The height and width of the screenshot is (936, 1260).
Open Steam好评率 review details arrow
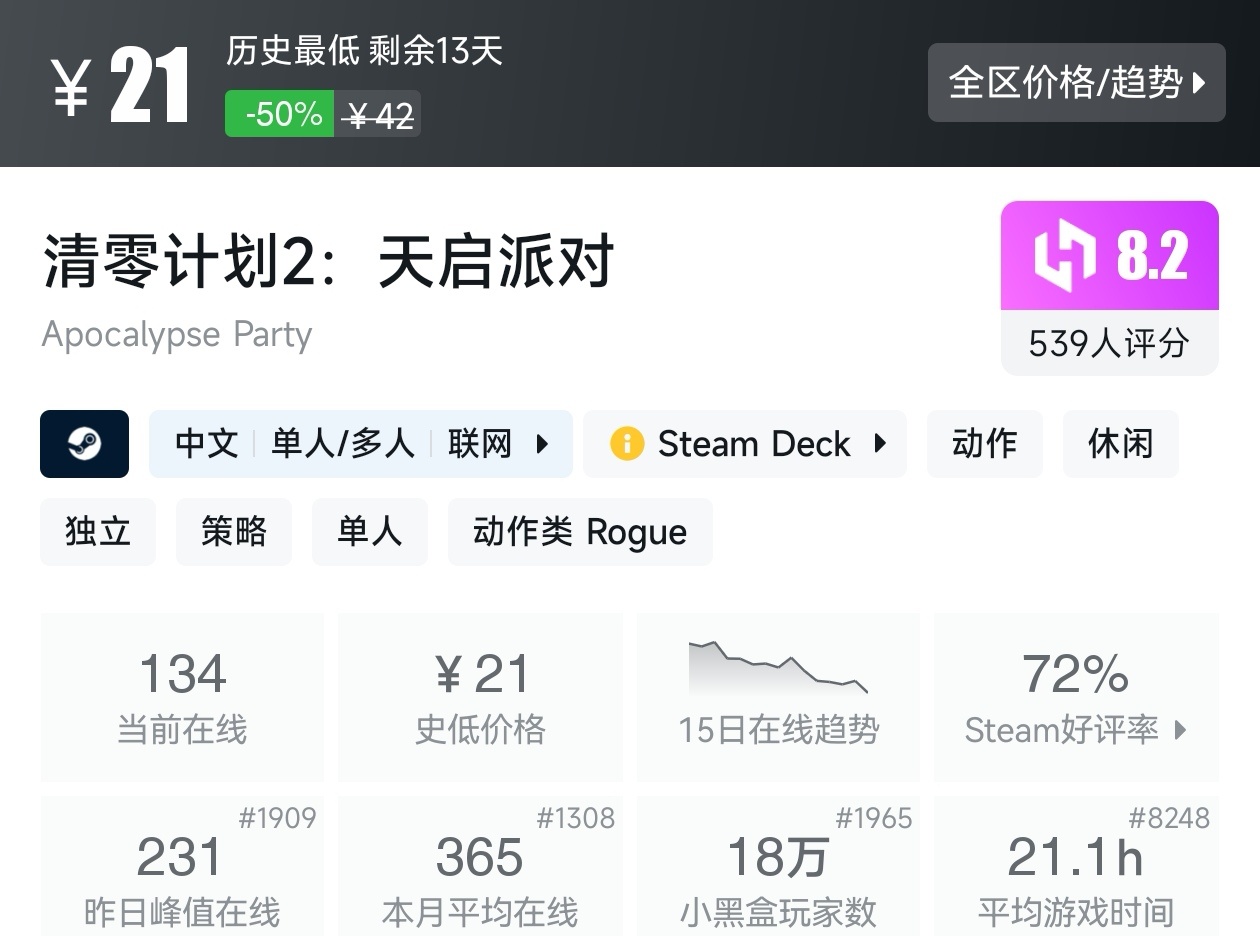click(1180, 730)
